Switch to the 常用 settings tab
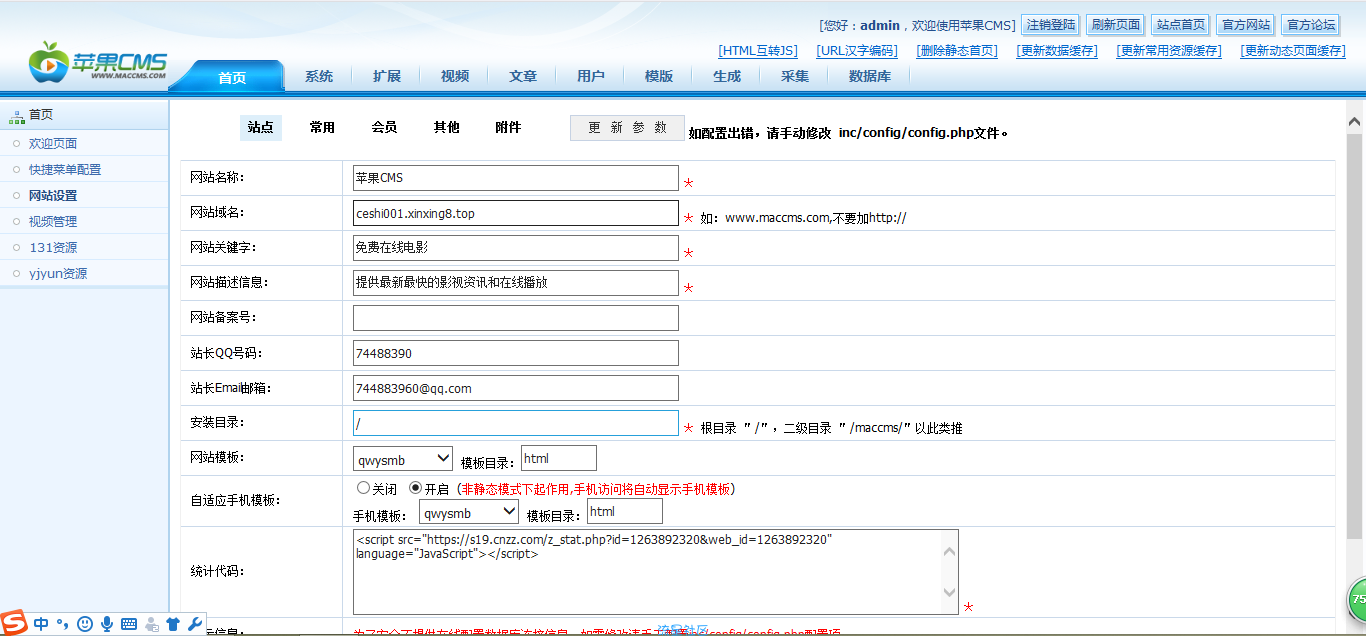 (x=322, y=127)
